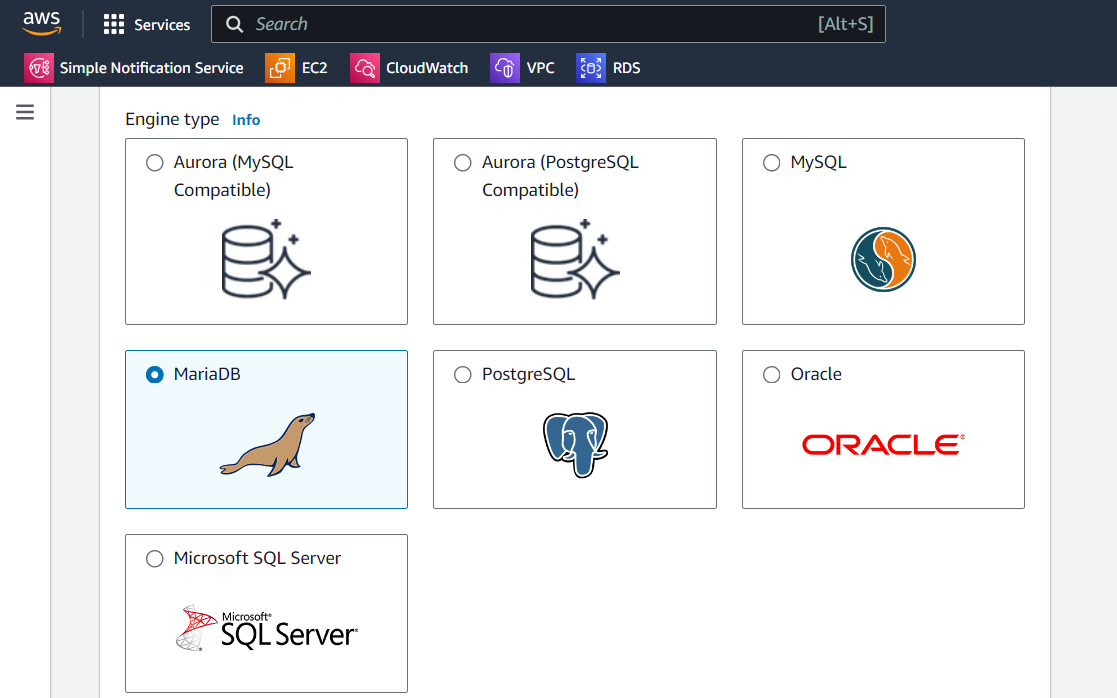Image resolution: width=1117 pixels, height=698 pixels.
Task: Click the MySQL dolphin logo
Action: 883,259
